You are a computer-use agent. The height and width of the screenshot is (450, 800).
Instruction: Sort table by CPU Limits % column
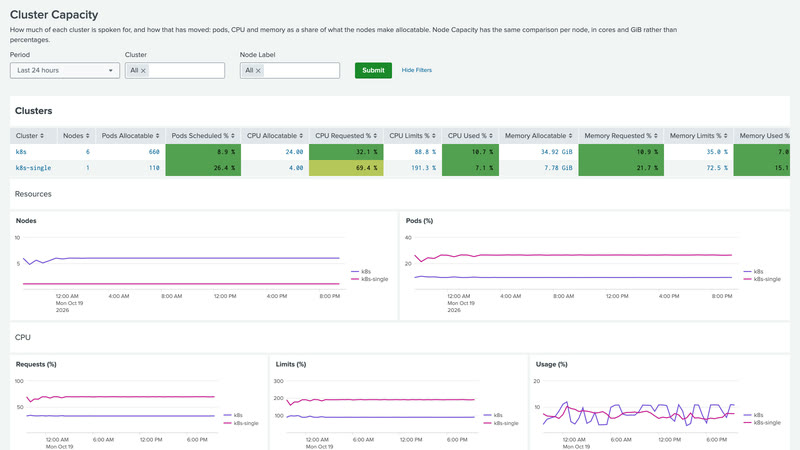412,136
